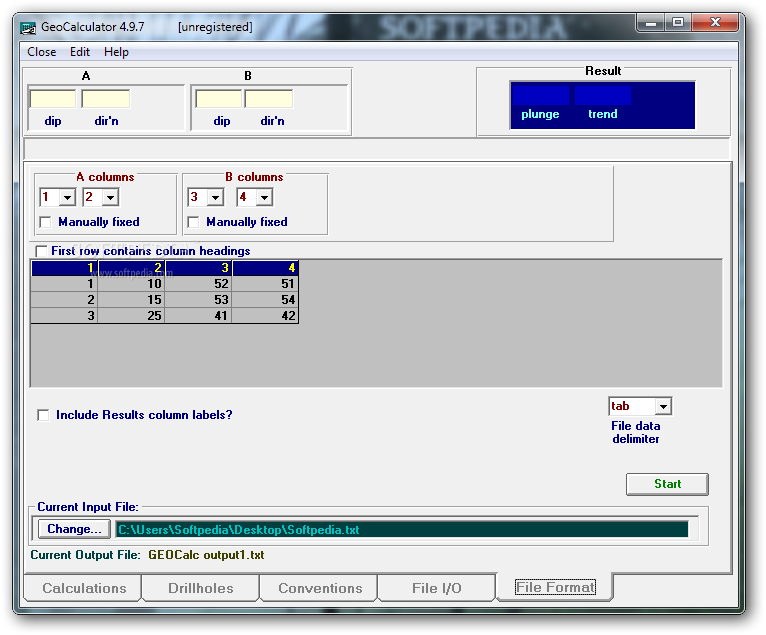The height and width of the screenshot is (635, 766).
Task: Expand the A columns second dropdown showing 2
Action: [110, 198]
